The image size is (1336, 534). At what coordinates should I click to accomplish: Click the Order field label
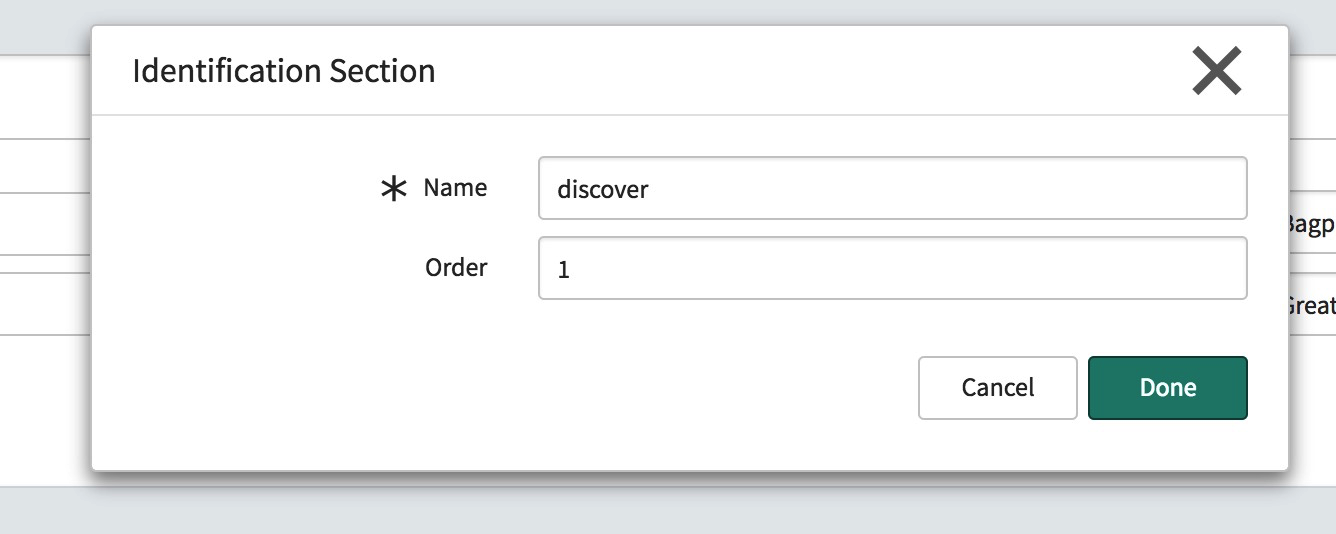click(x=456, y=268)
